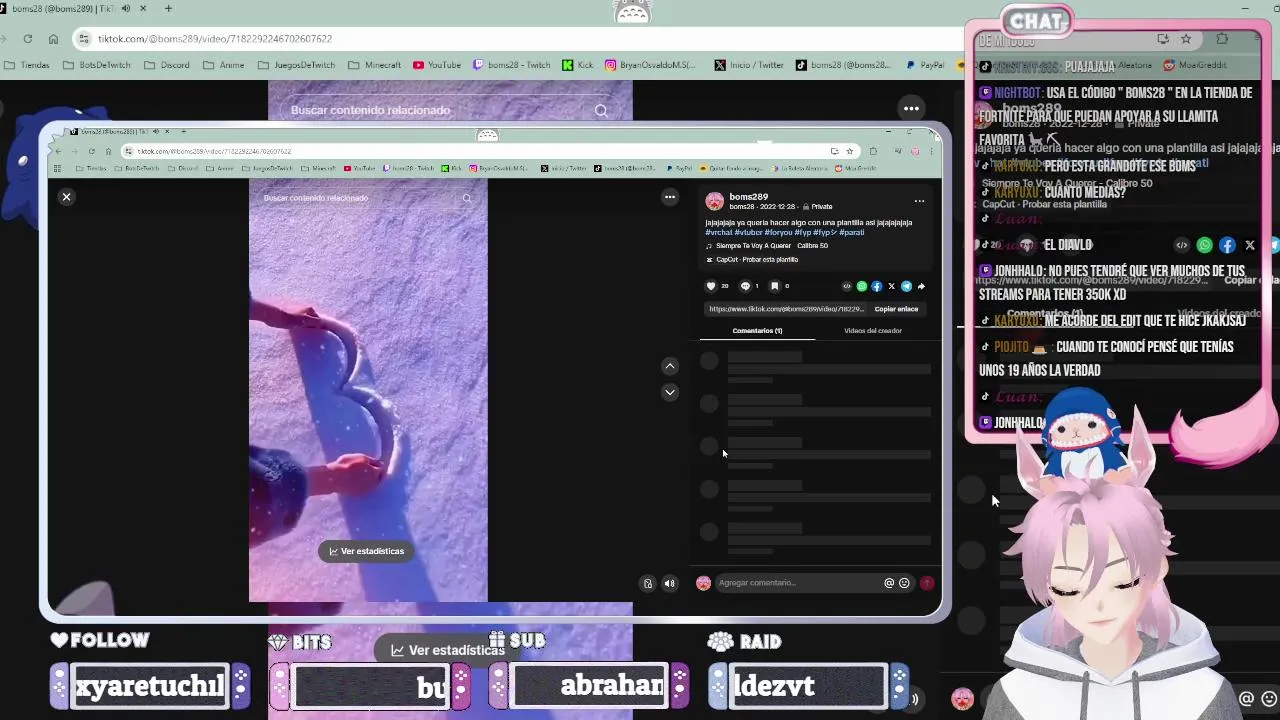Click Ver estadísticas in background TikTok page
Image resolution: width=1280 pixels, height=720 pixels.
(447, 650)
